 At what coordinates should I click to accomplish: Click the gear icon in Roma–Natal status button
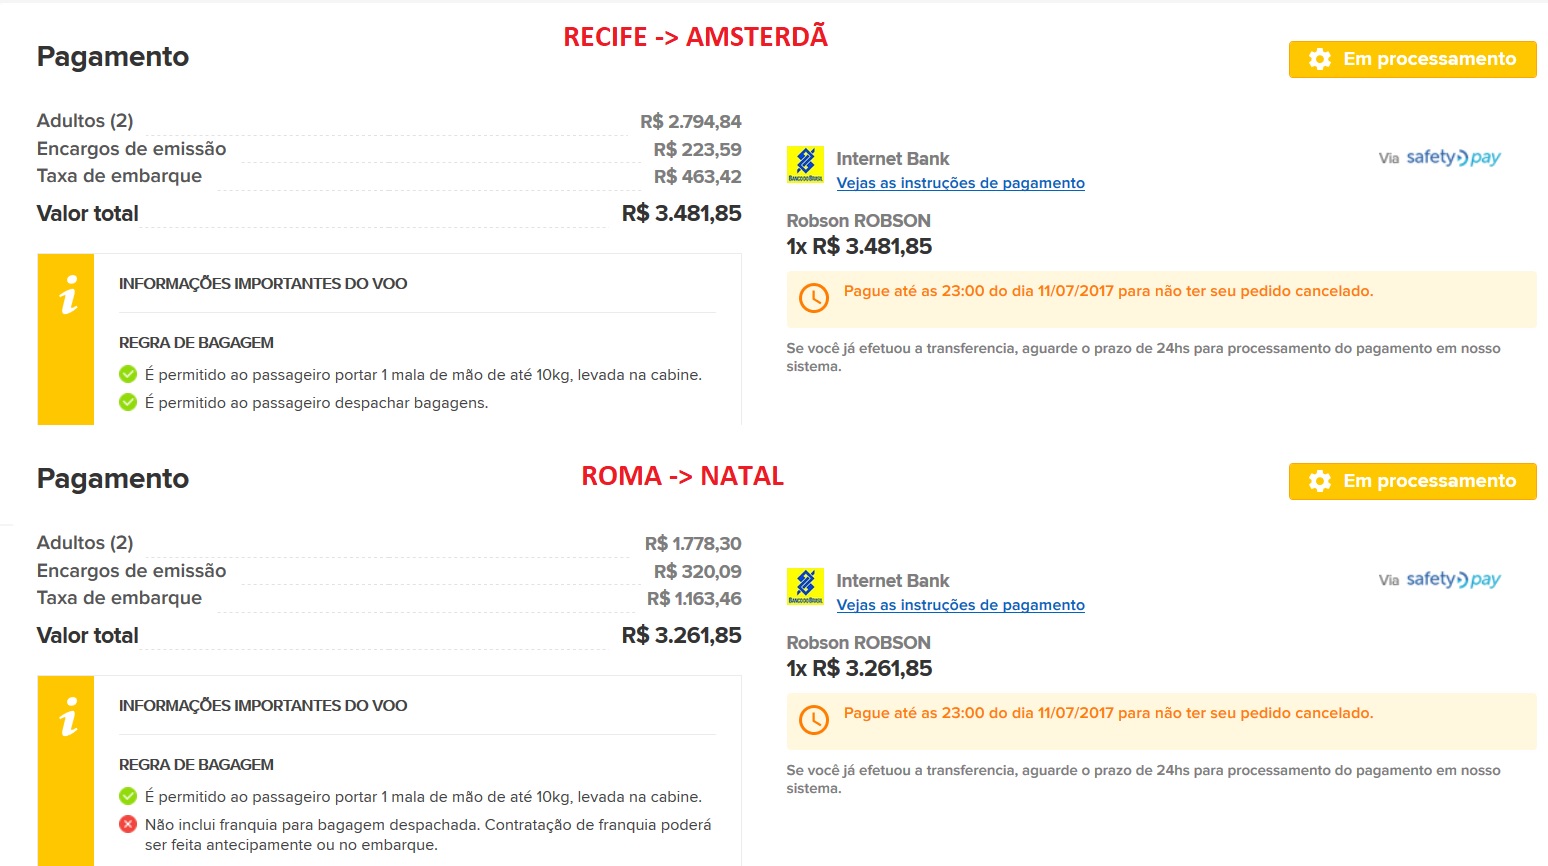click(1320, 481)
